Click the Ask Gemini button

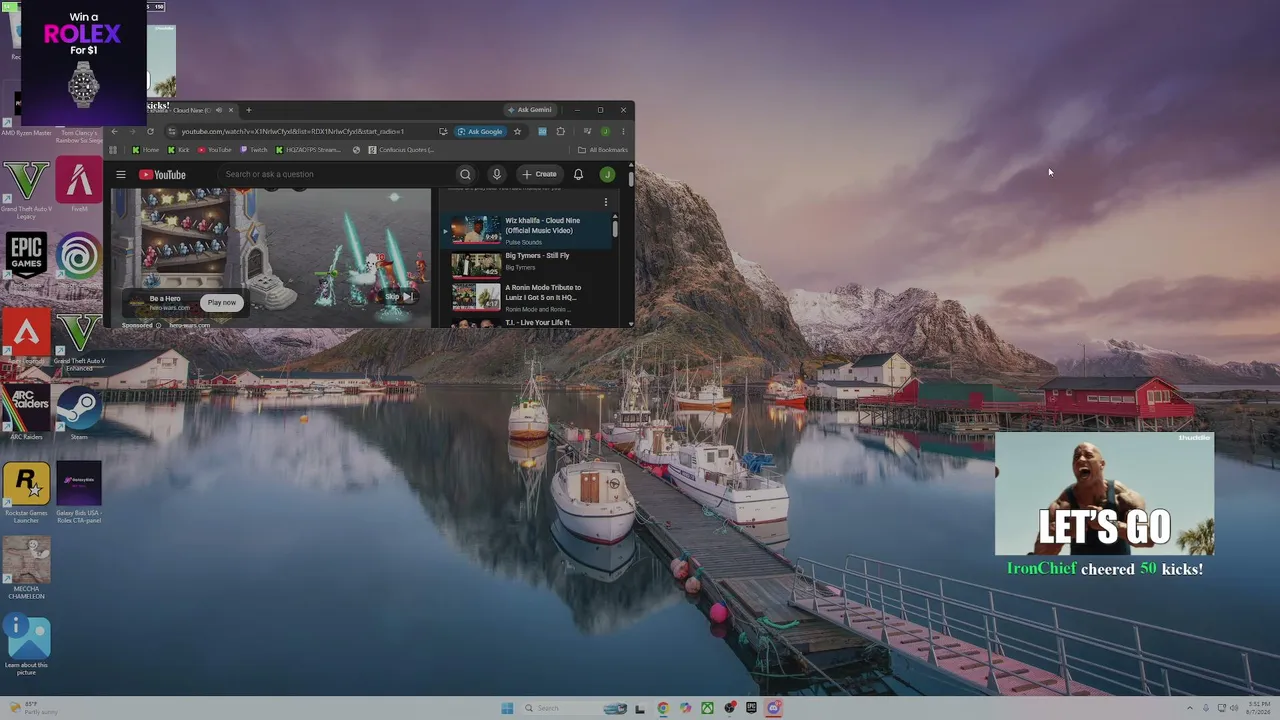pyautogui.click(x=529, y=110)
